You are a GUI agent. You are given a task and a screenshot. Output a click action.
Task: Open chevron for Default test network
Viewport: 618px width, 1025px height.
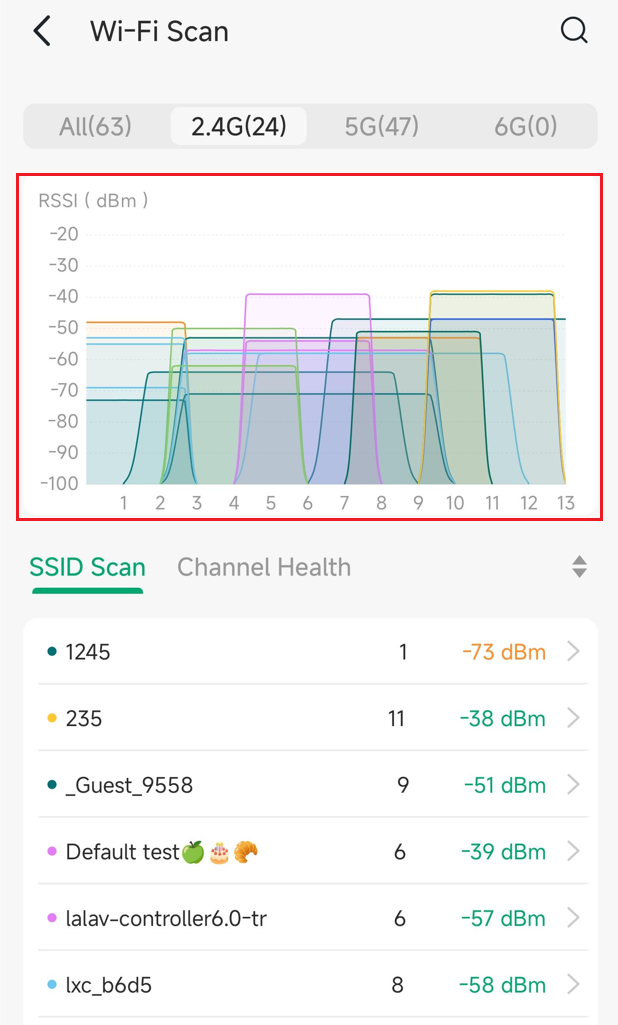pyautogui.click(x=573, y=852)
